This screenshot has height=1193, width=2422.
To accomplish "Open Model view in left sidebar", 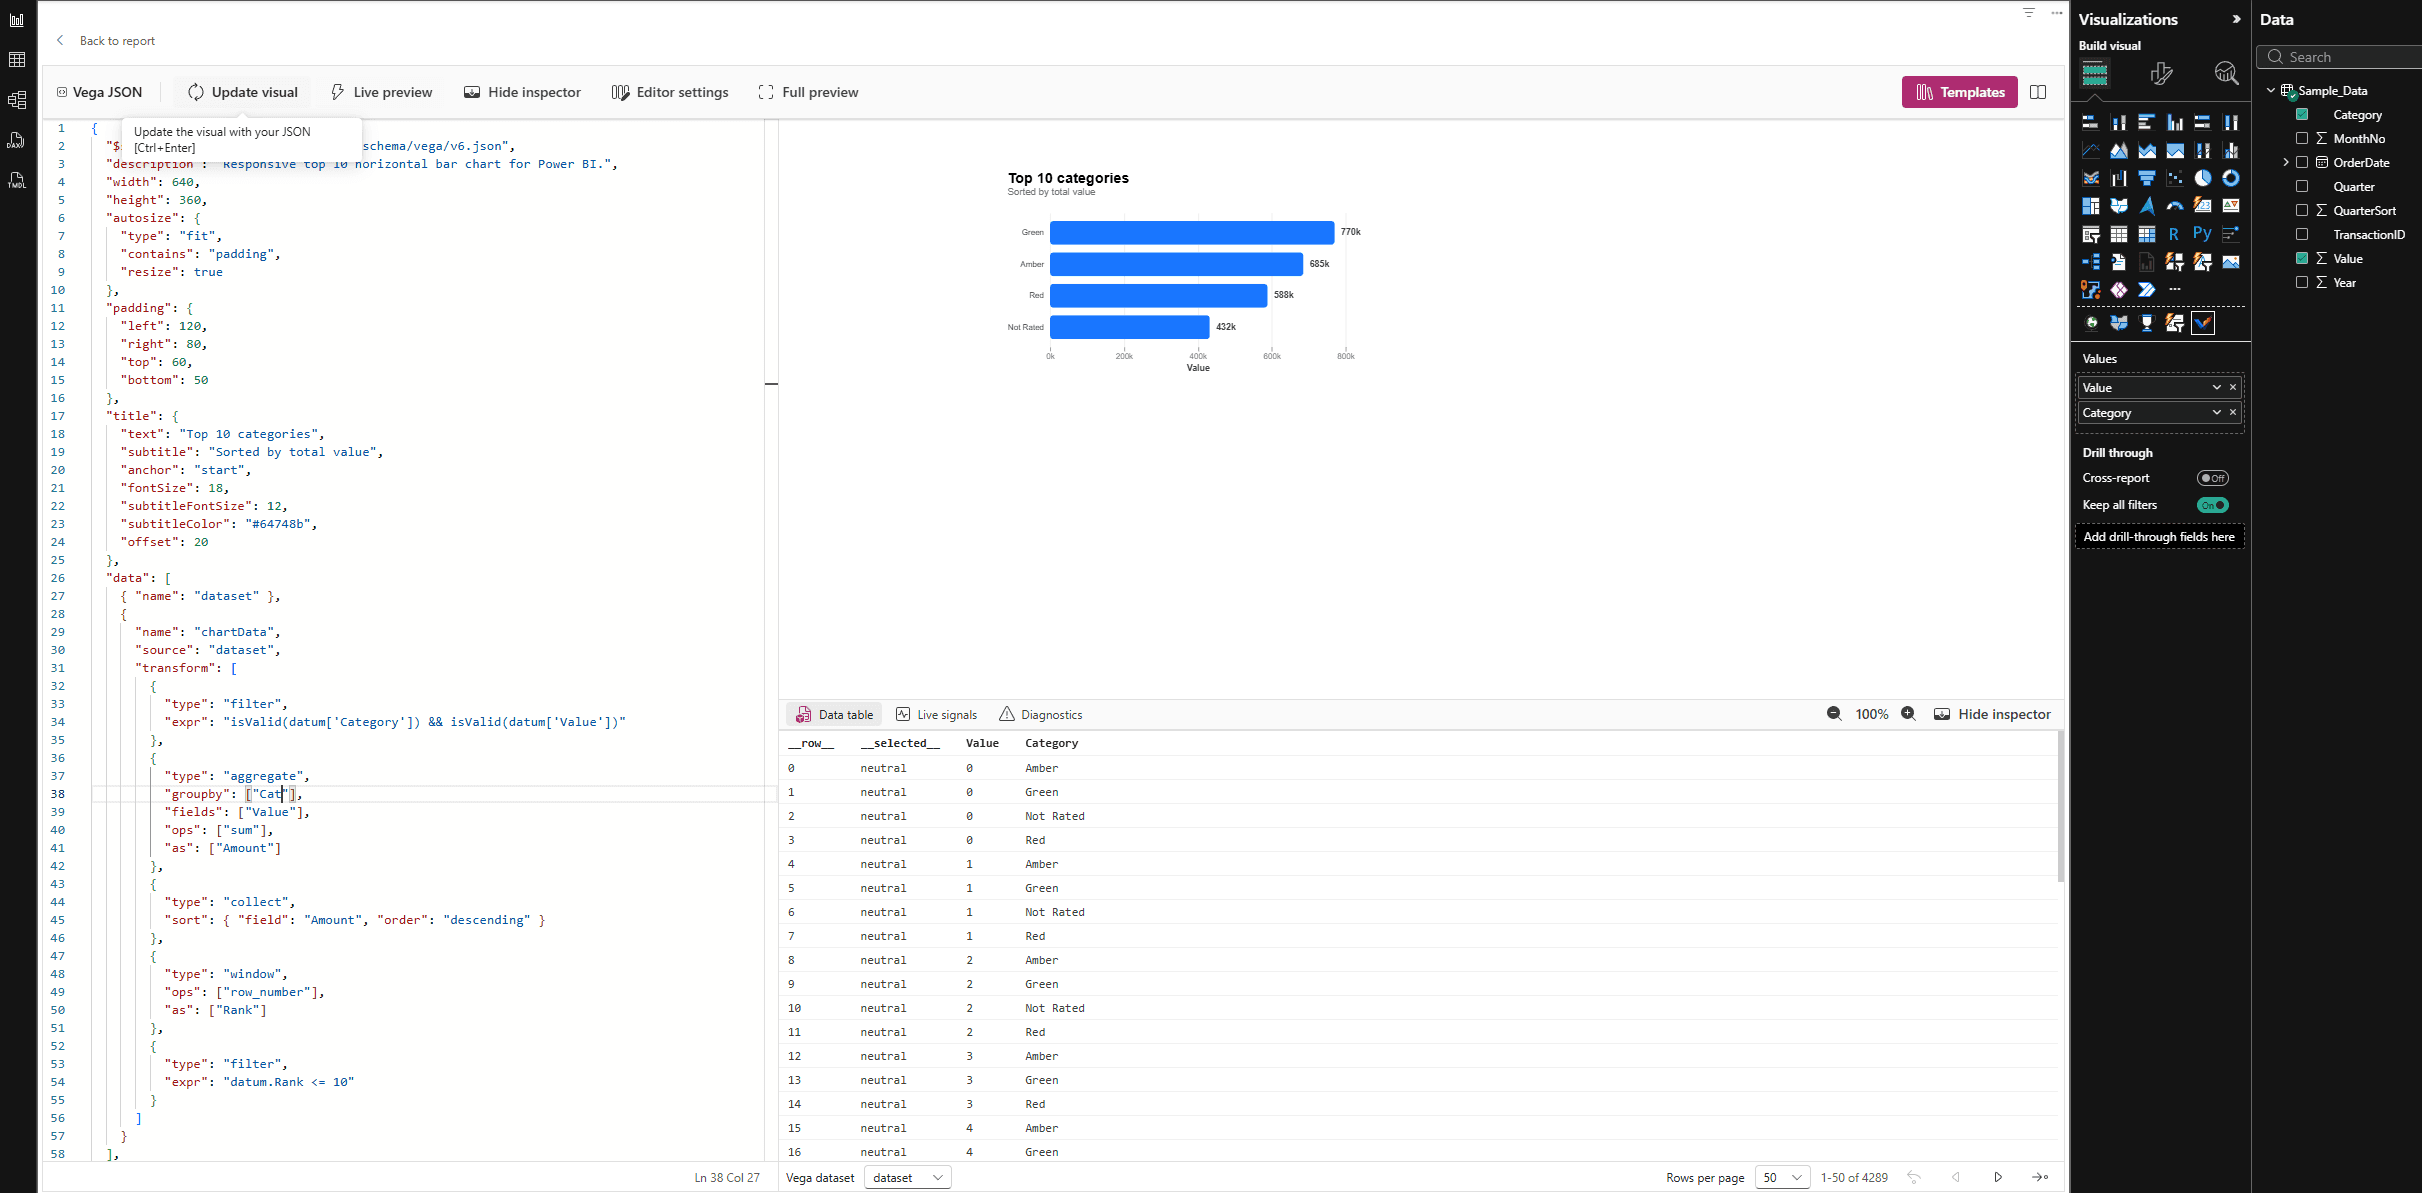I will pyautogui.click(x=17, y=100).
